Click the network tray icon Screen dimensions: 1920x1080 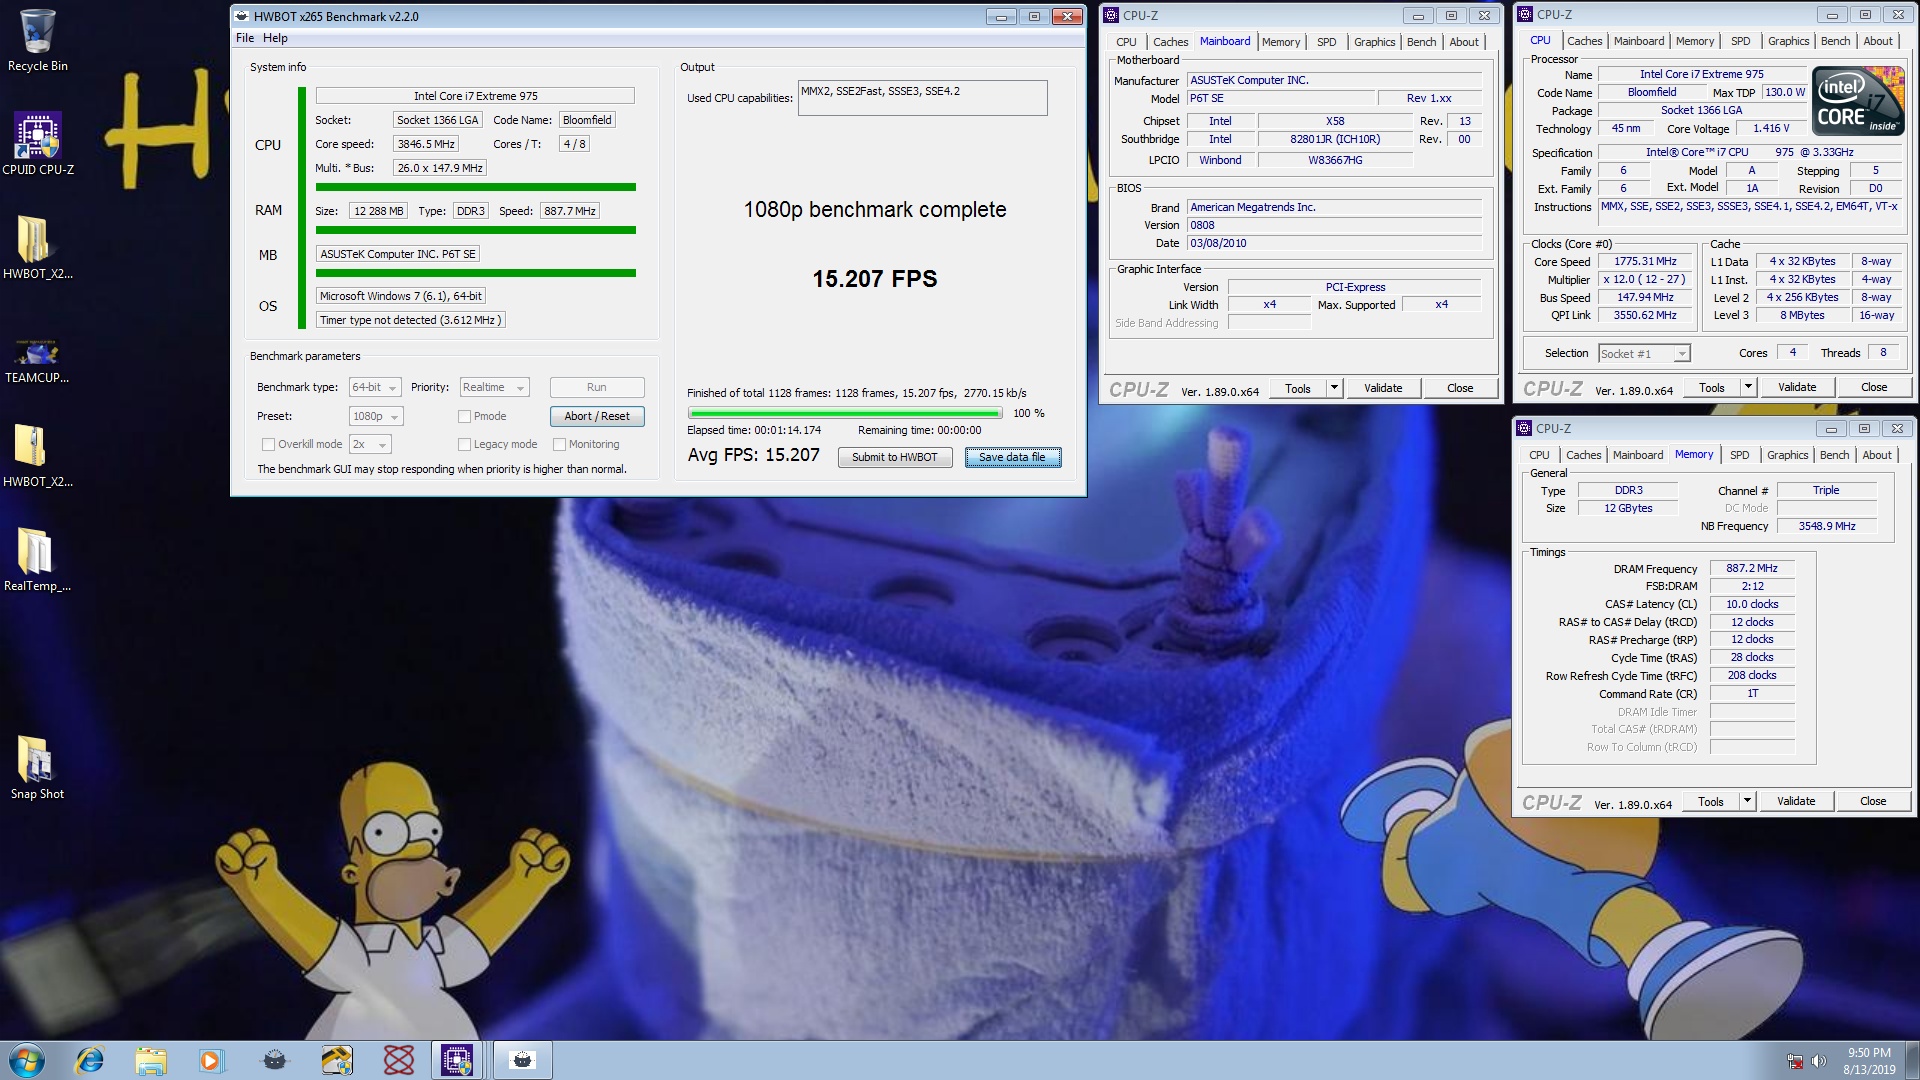(1795, 1061)
